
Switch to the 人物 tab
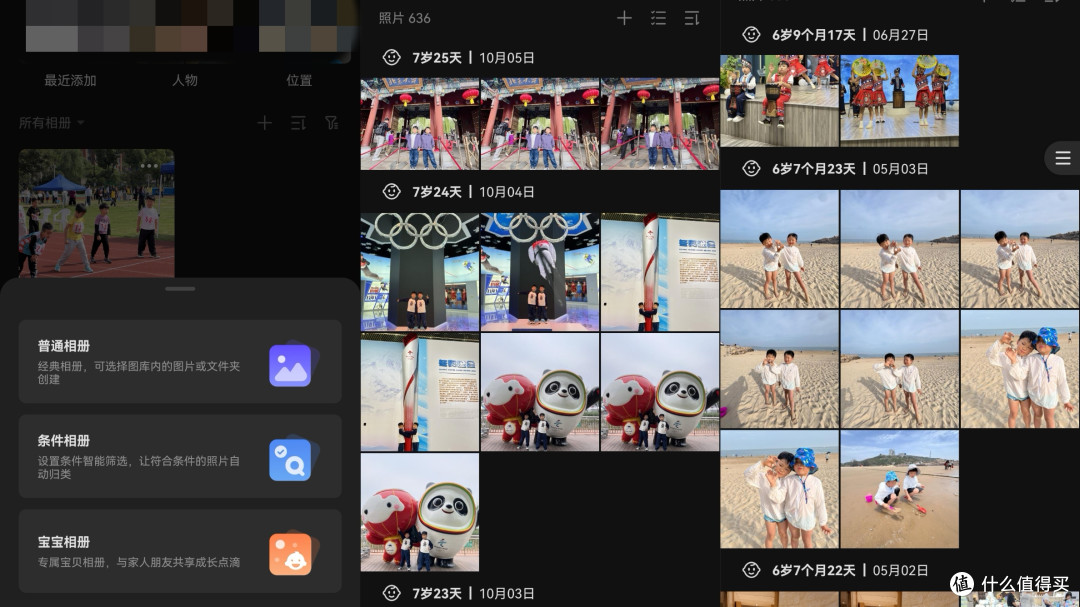point(185,81)
